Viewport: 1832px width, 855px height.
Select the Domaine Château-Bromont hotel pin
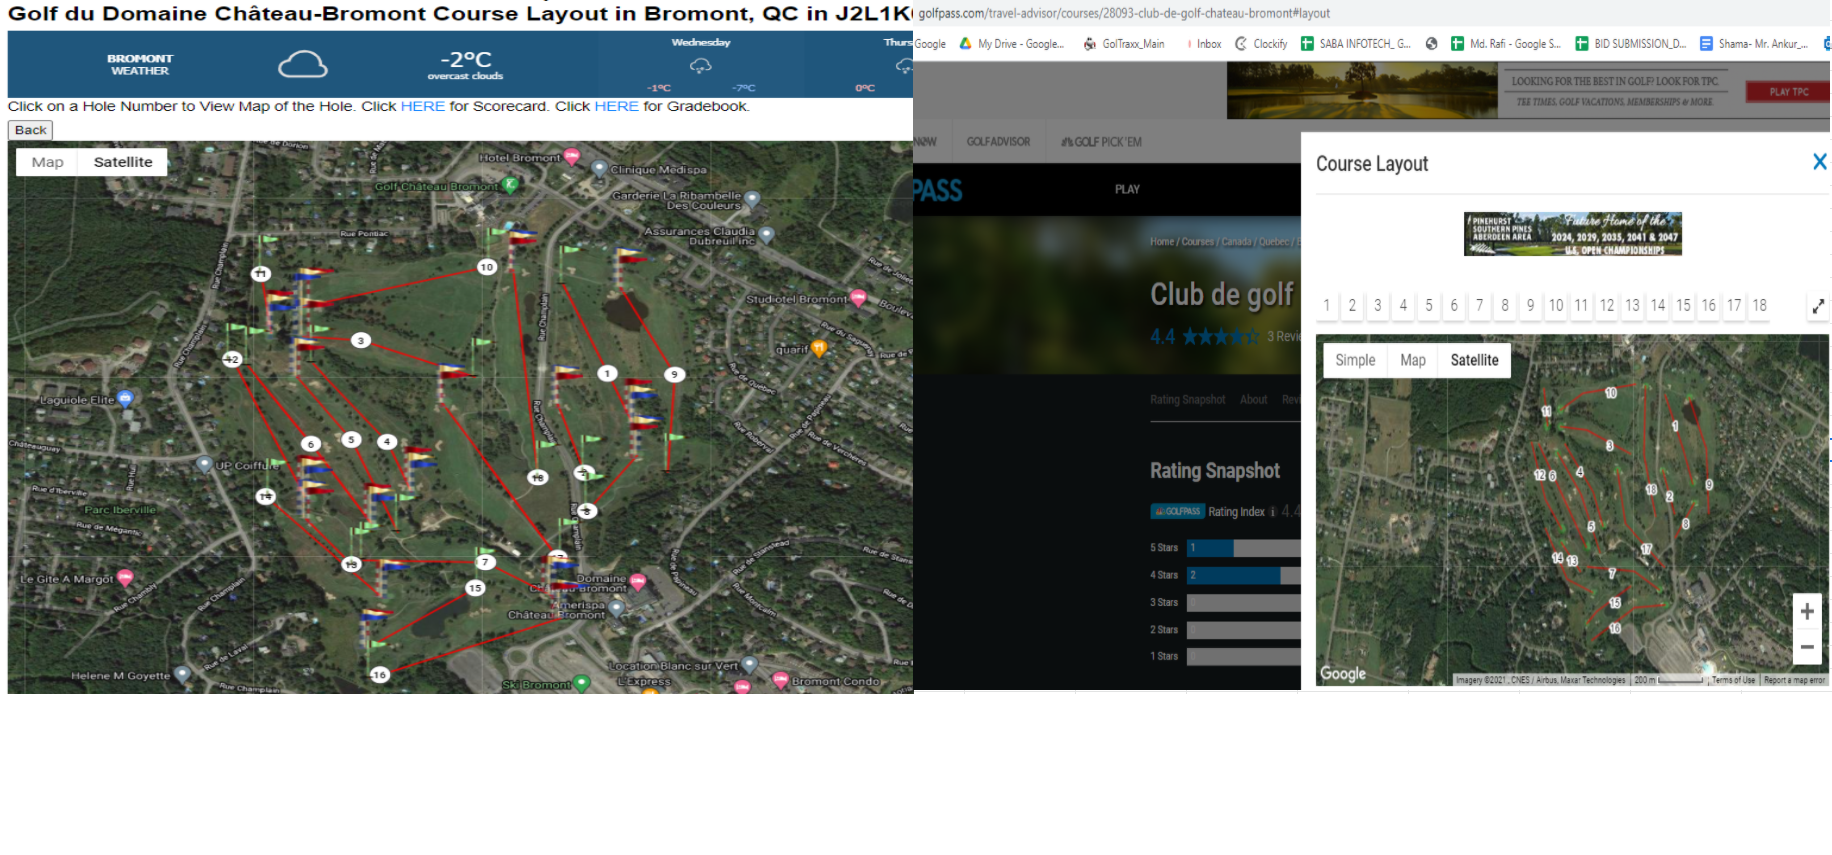637,581
